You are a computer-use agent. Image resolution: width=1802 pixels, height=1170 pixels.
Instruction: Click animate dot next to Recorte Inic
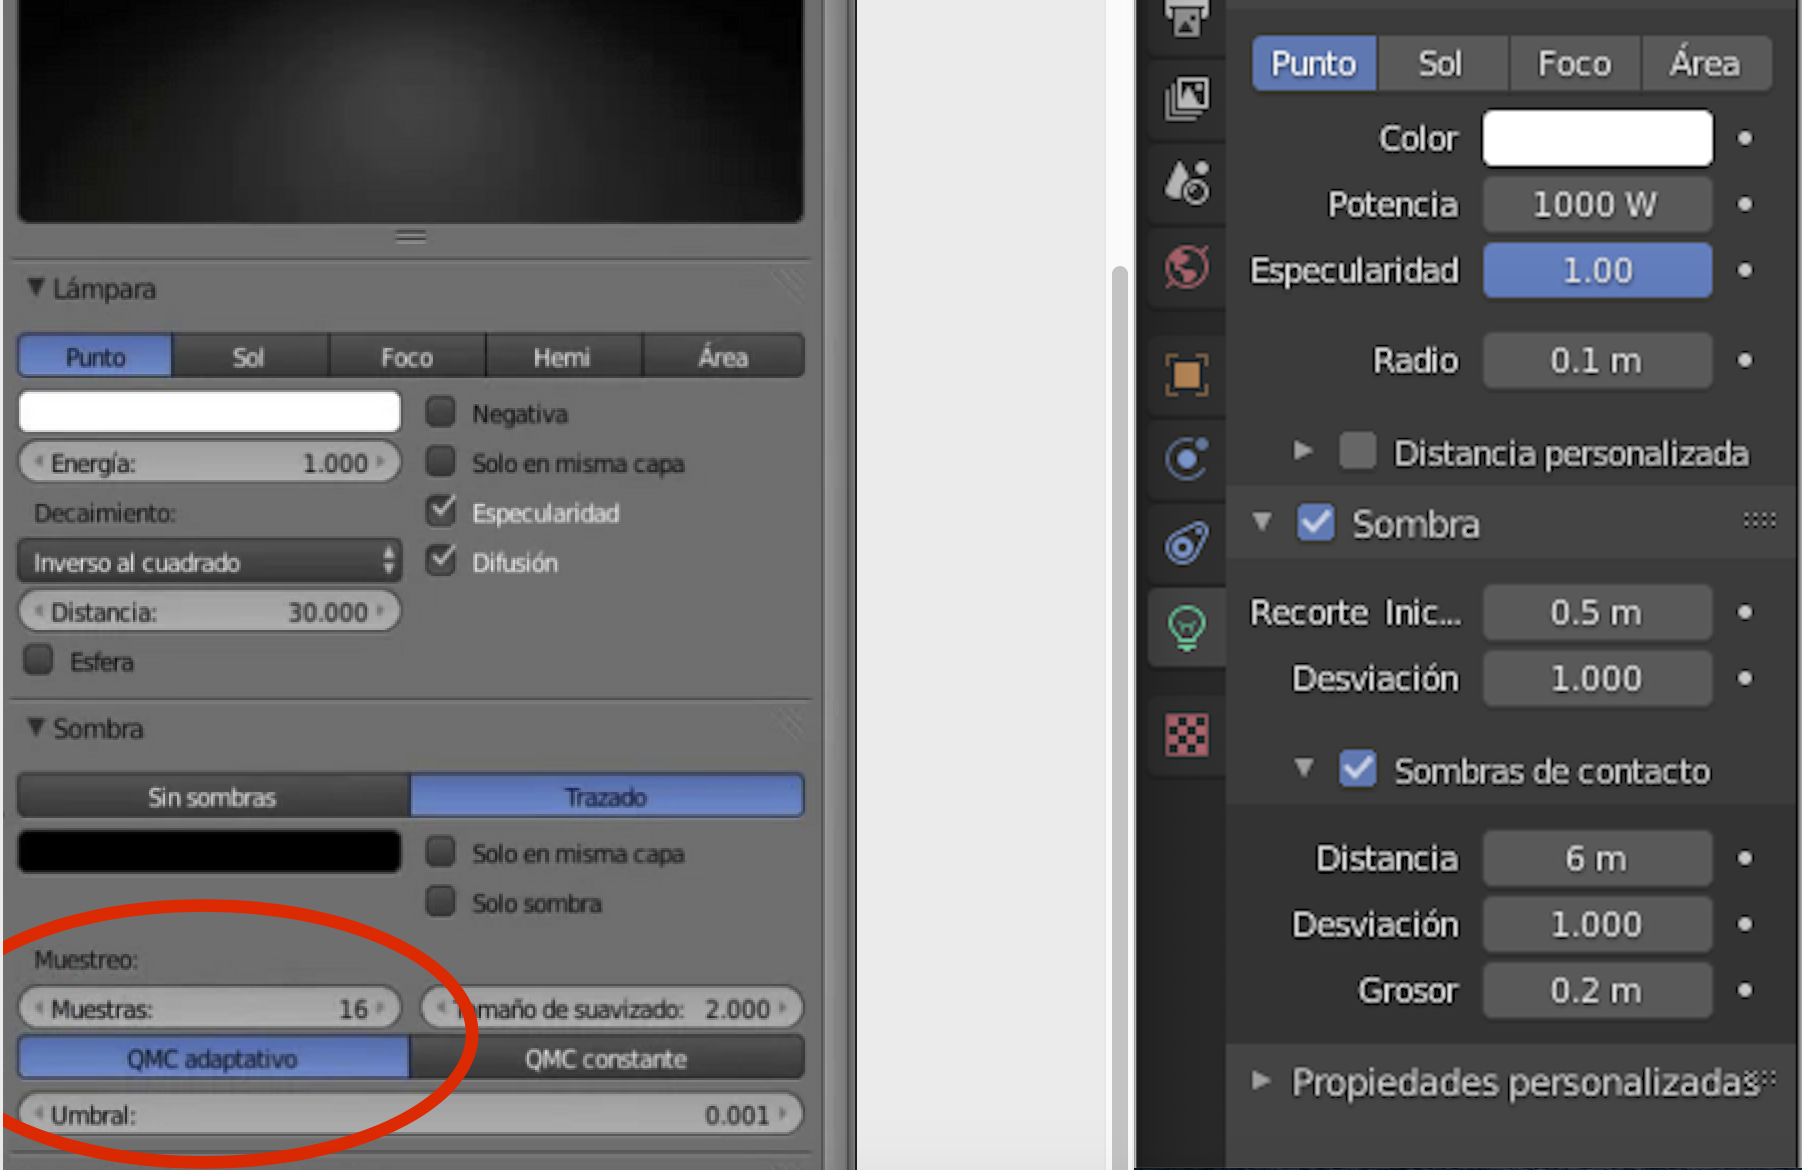(1745, 612)
